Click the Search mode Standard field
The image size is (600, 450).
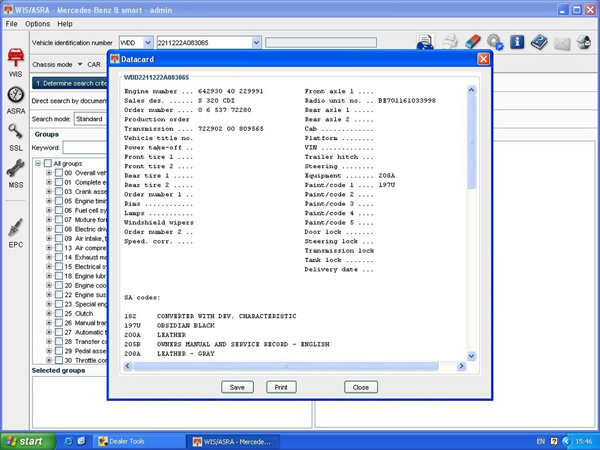(x=91, y=119)
